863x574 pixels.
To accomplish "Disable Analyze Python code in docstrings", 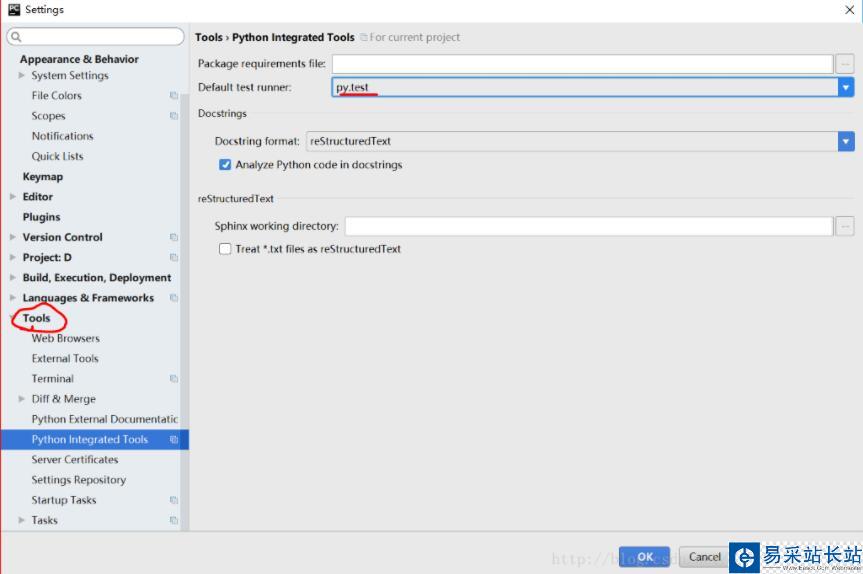I will (225, 165).
